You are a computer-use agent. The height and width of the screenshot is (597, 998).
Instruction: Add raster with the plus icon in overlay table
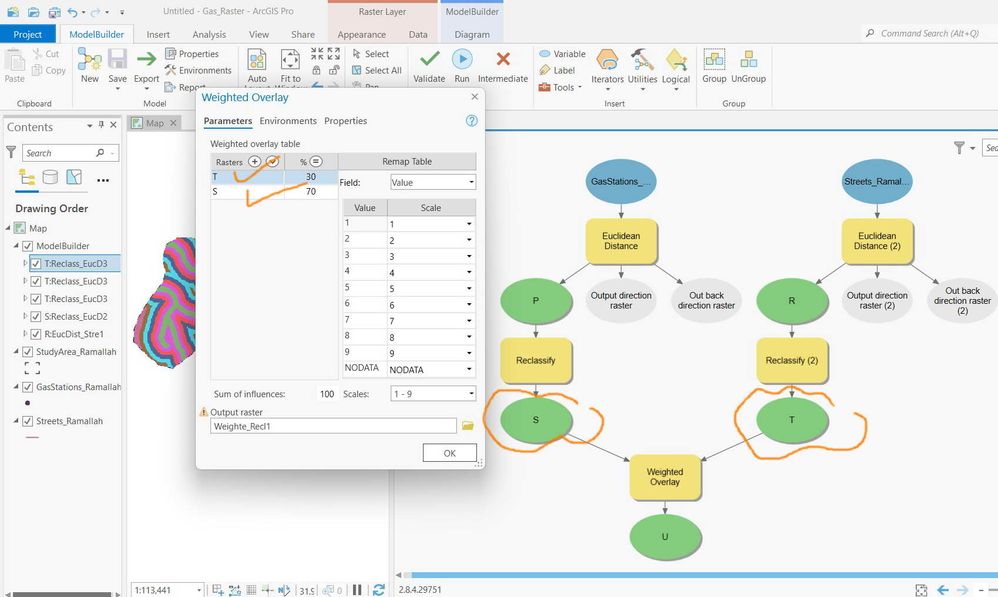[x=255, y=162]
